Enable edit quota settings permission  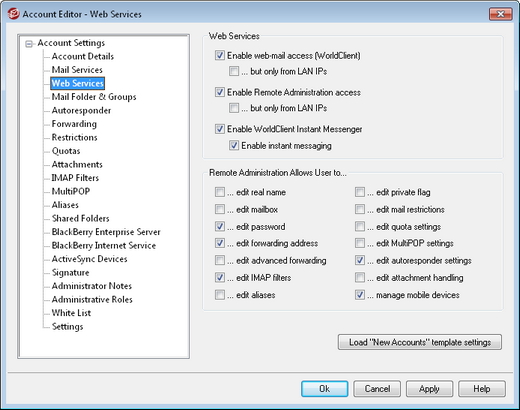pyautogui.click(x=360, y=226)
